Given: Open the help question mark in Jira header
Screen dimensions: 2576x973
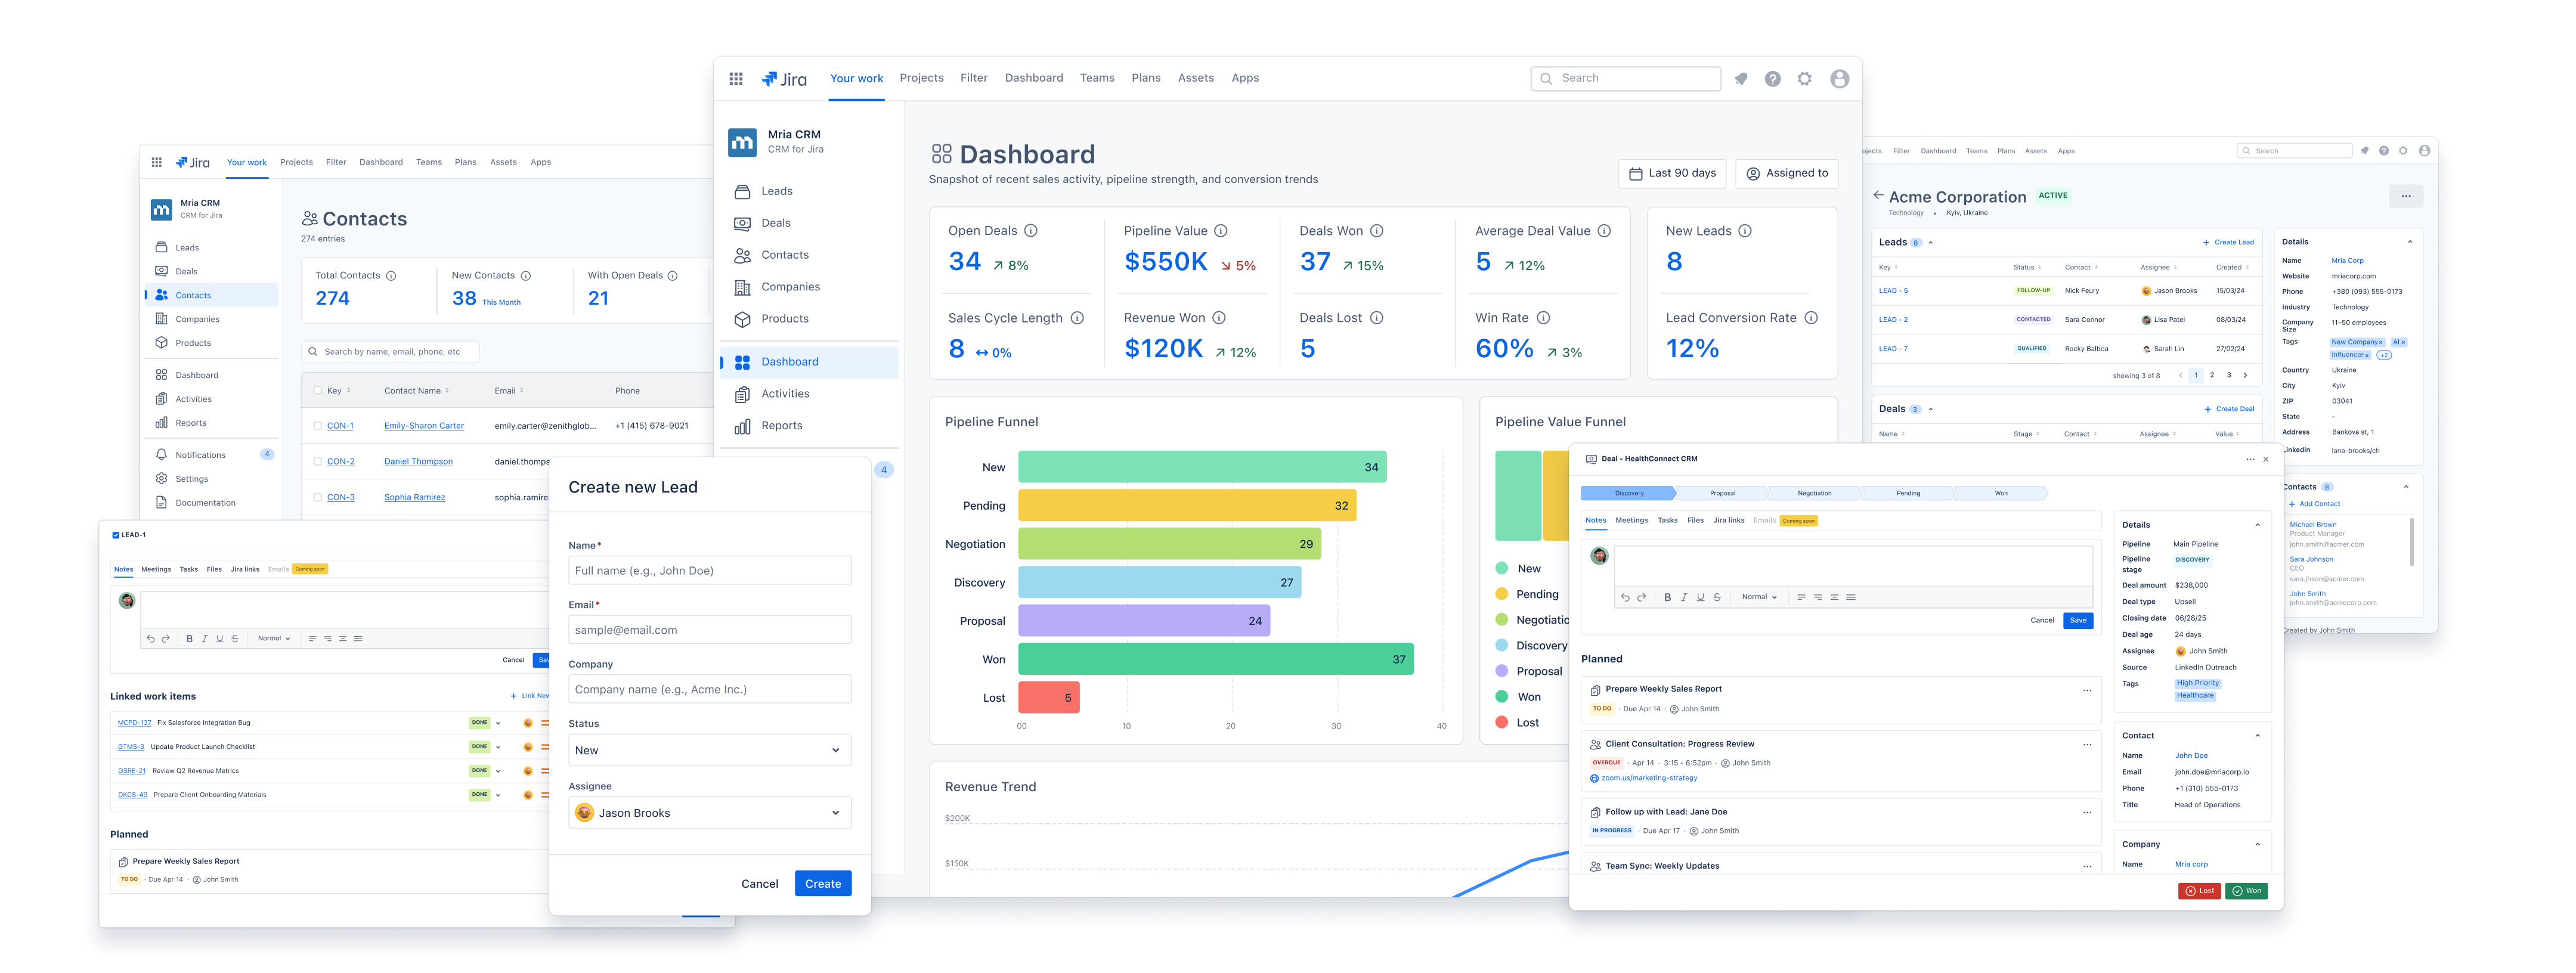Looking at the screenshot, I should coord(1773,78).
